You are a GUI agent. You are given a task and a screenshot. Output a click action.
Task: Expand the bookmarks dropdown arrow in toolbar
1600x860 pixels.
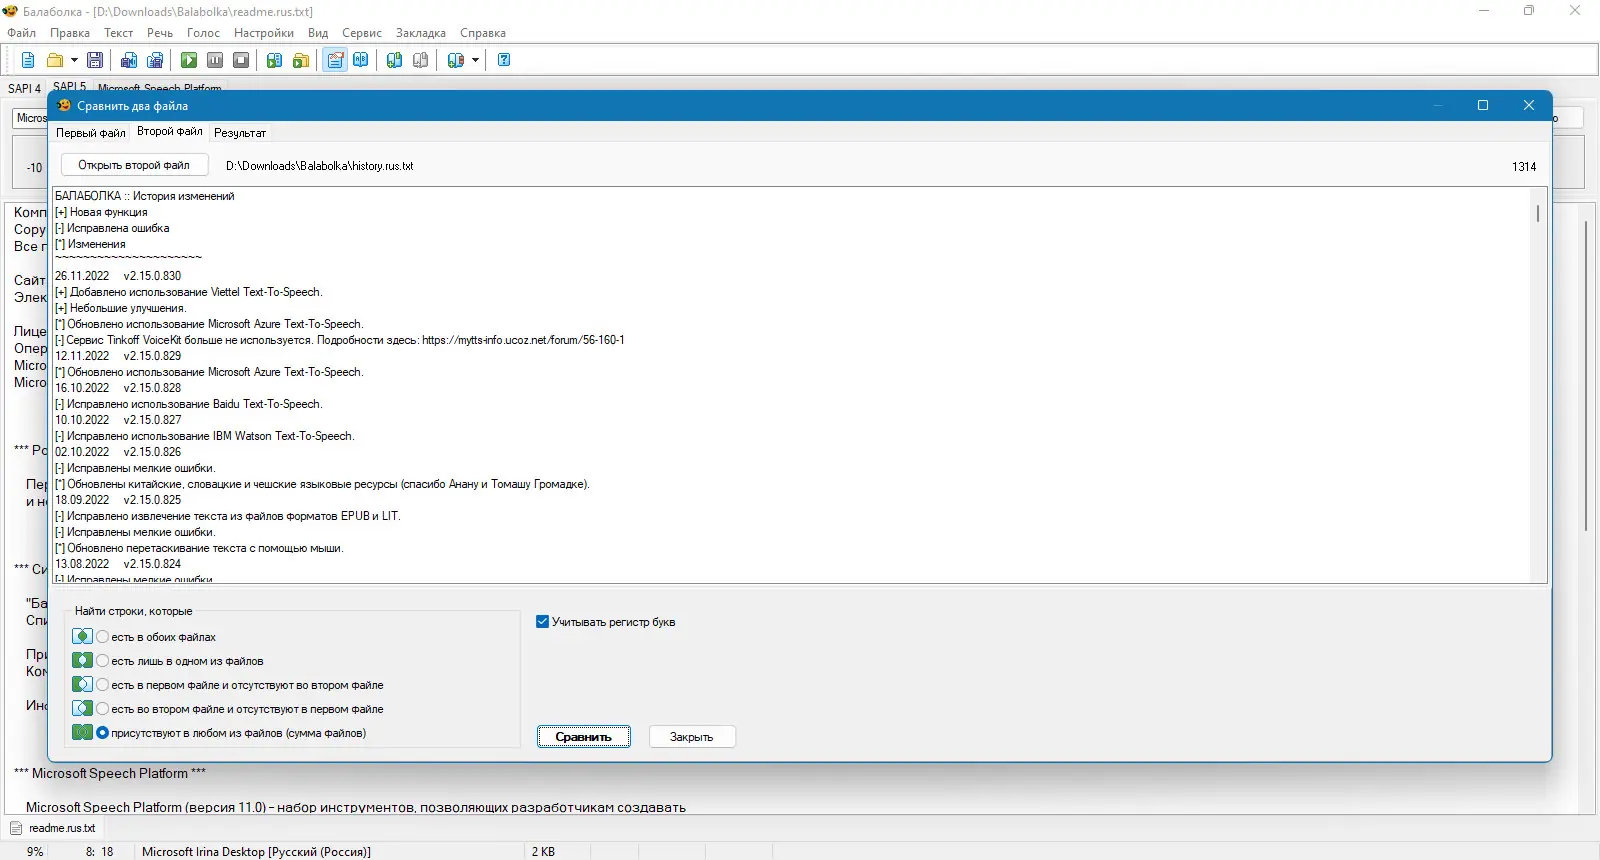point(475,60)
